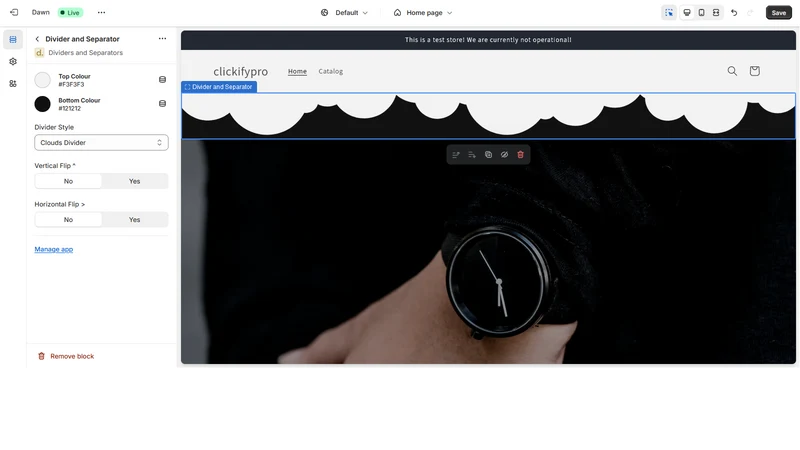The width and height of the screenshot is (800, 450).
Task: Click the Live status badge
Action: point(70,13)
